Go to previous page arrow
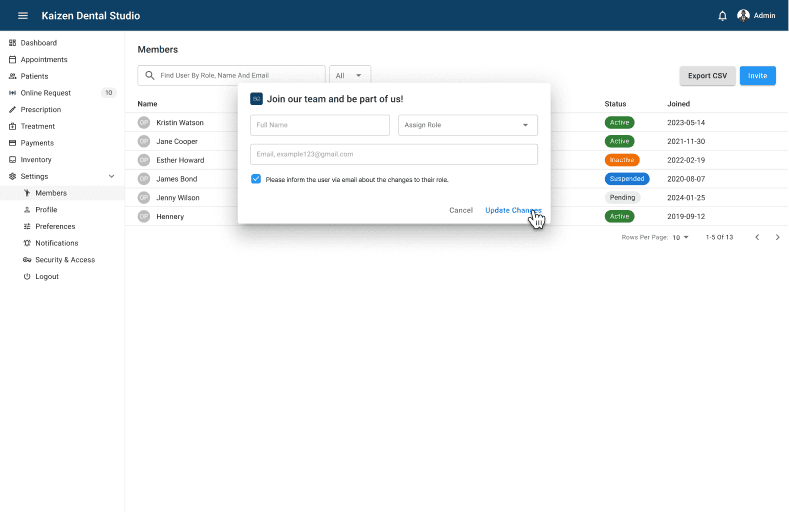The width and height of the screenshot is (789, 512). pos(756,237)
